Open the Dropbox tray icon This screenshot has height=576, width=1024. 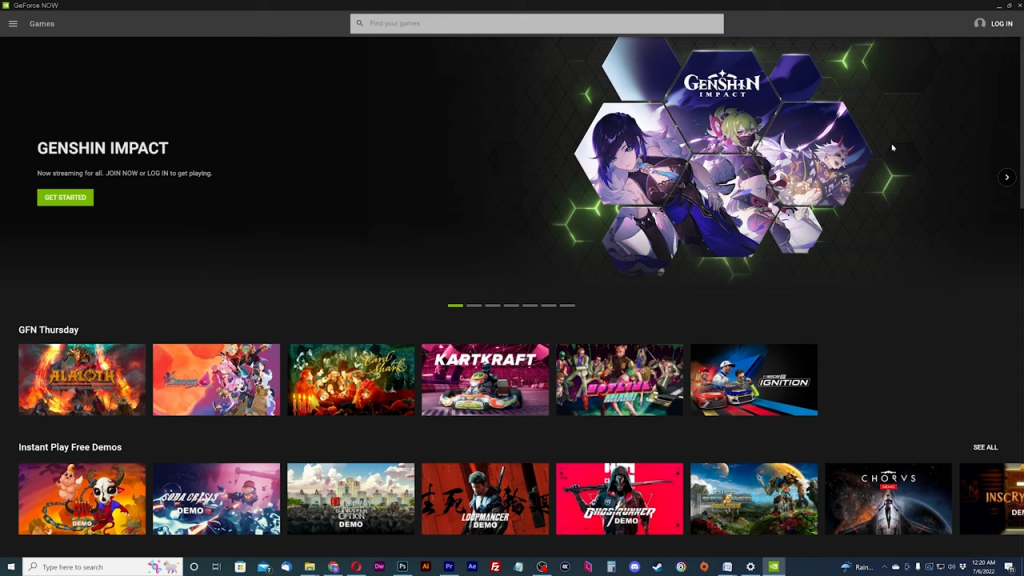click(963, 567)
